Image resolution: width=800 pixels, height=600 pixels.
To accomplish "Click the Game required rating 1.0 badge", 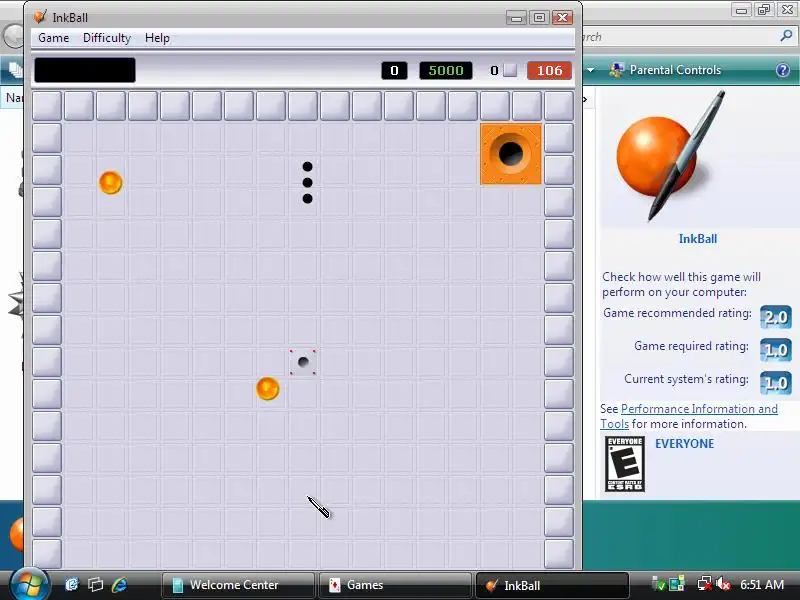I will pyautogui.click(x=776, y=349).
